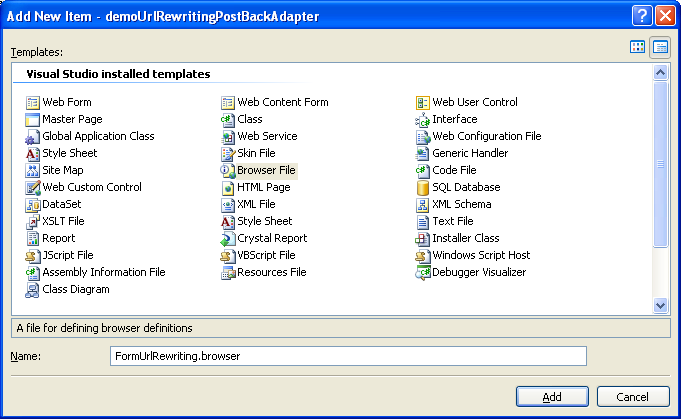
Task: Pick the Site Map template icon
Action: click(x=33, y=170)
